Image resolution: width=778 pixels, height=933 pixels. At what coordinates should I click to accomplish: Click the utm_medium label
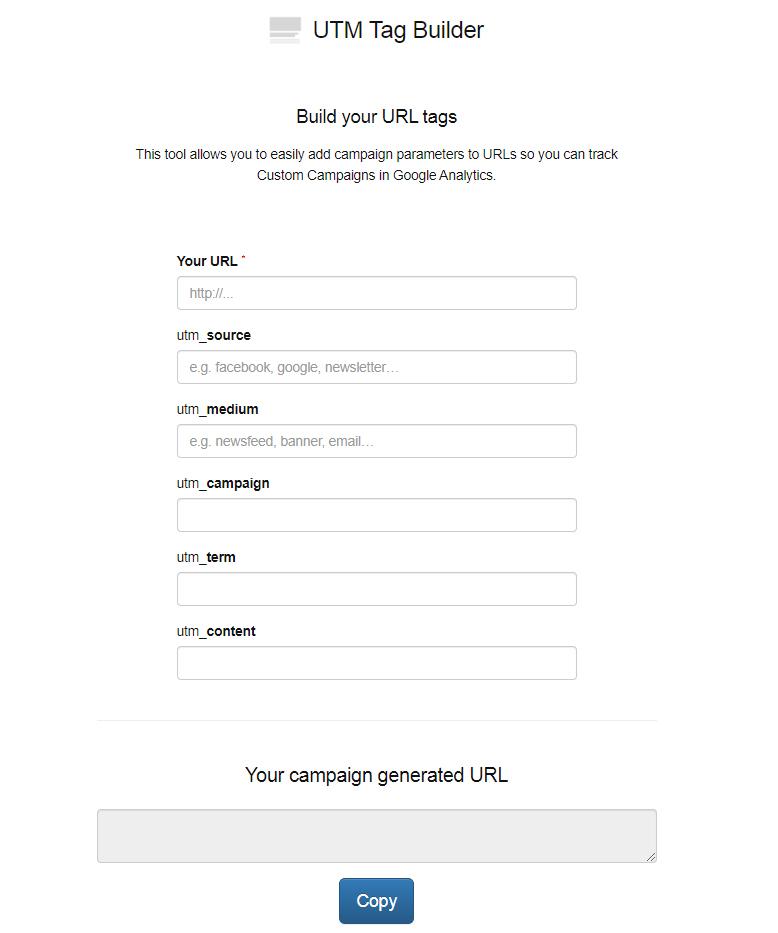(217, 409)
